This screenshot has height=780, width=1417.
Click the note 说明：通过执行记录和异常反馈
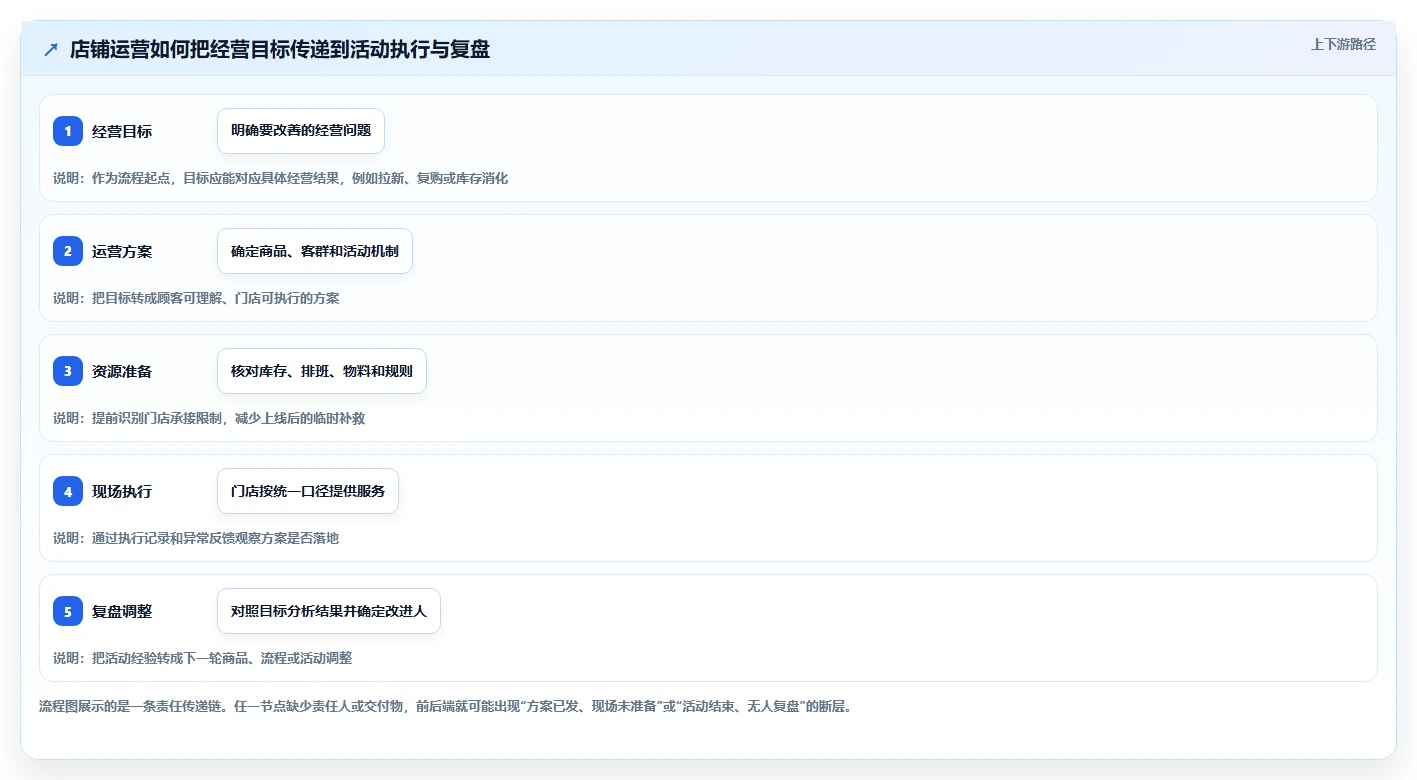(x=196, y=538)
